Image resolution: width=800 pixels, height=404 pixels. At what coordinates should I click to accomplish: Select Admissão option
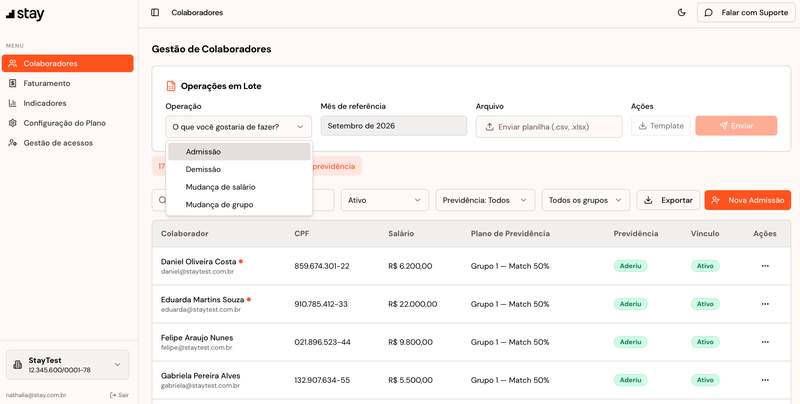(239, 152)
